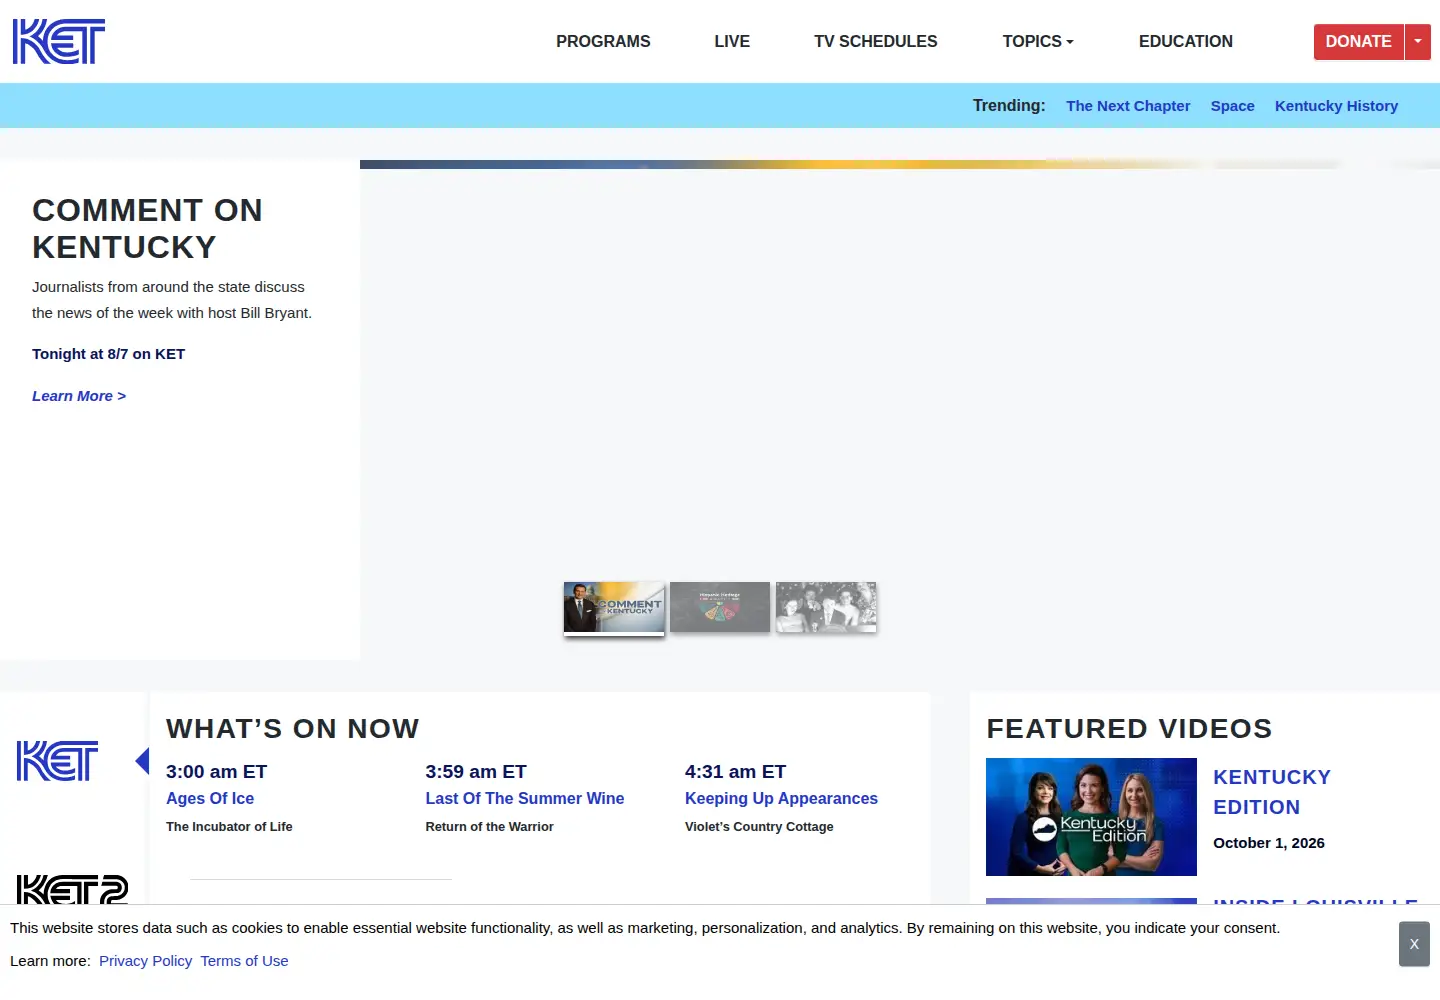The image size is (1440, 1000).
Task: Click the 3:59 am ET time slot
Action: pos(476,772)
